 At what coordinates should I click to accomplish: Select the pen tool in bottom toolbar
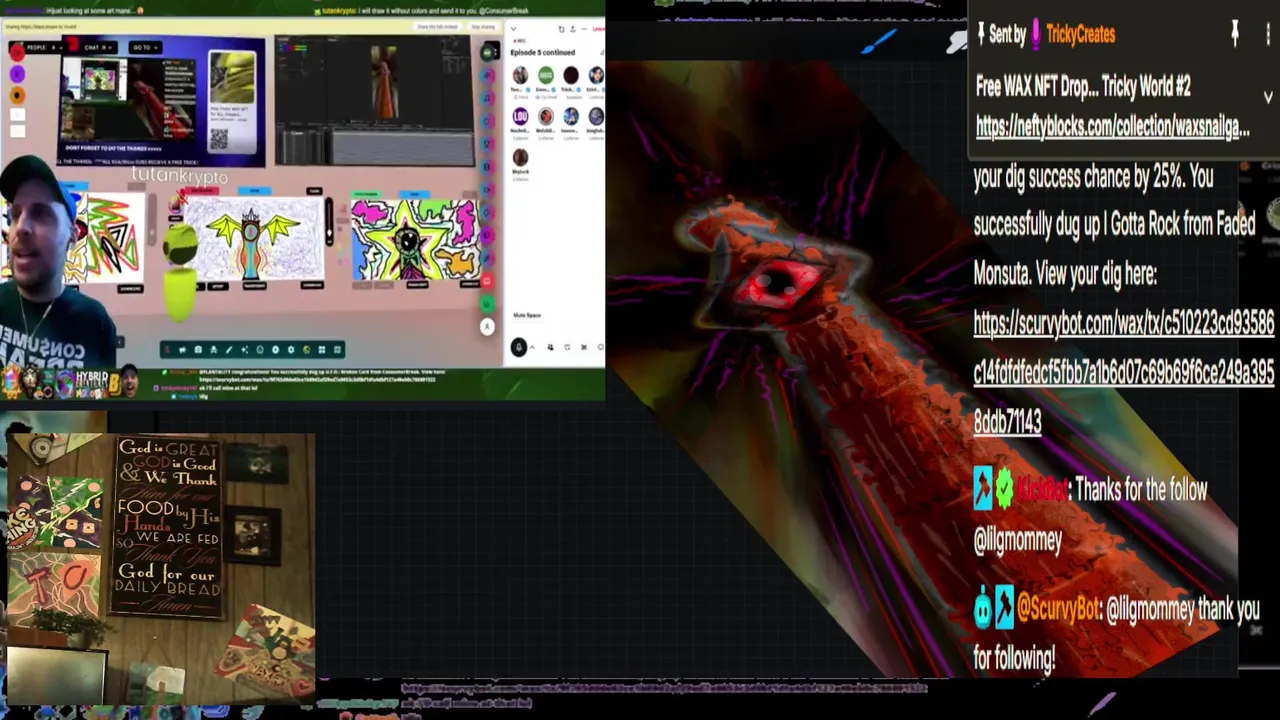point(229,350)
